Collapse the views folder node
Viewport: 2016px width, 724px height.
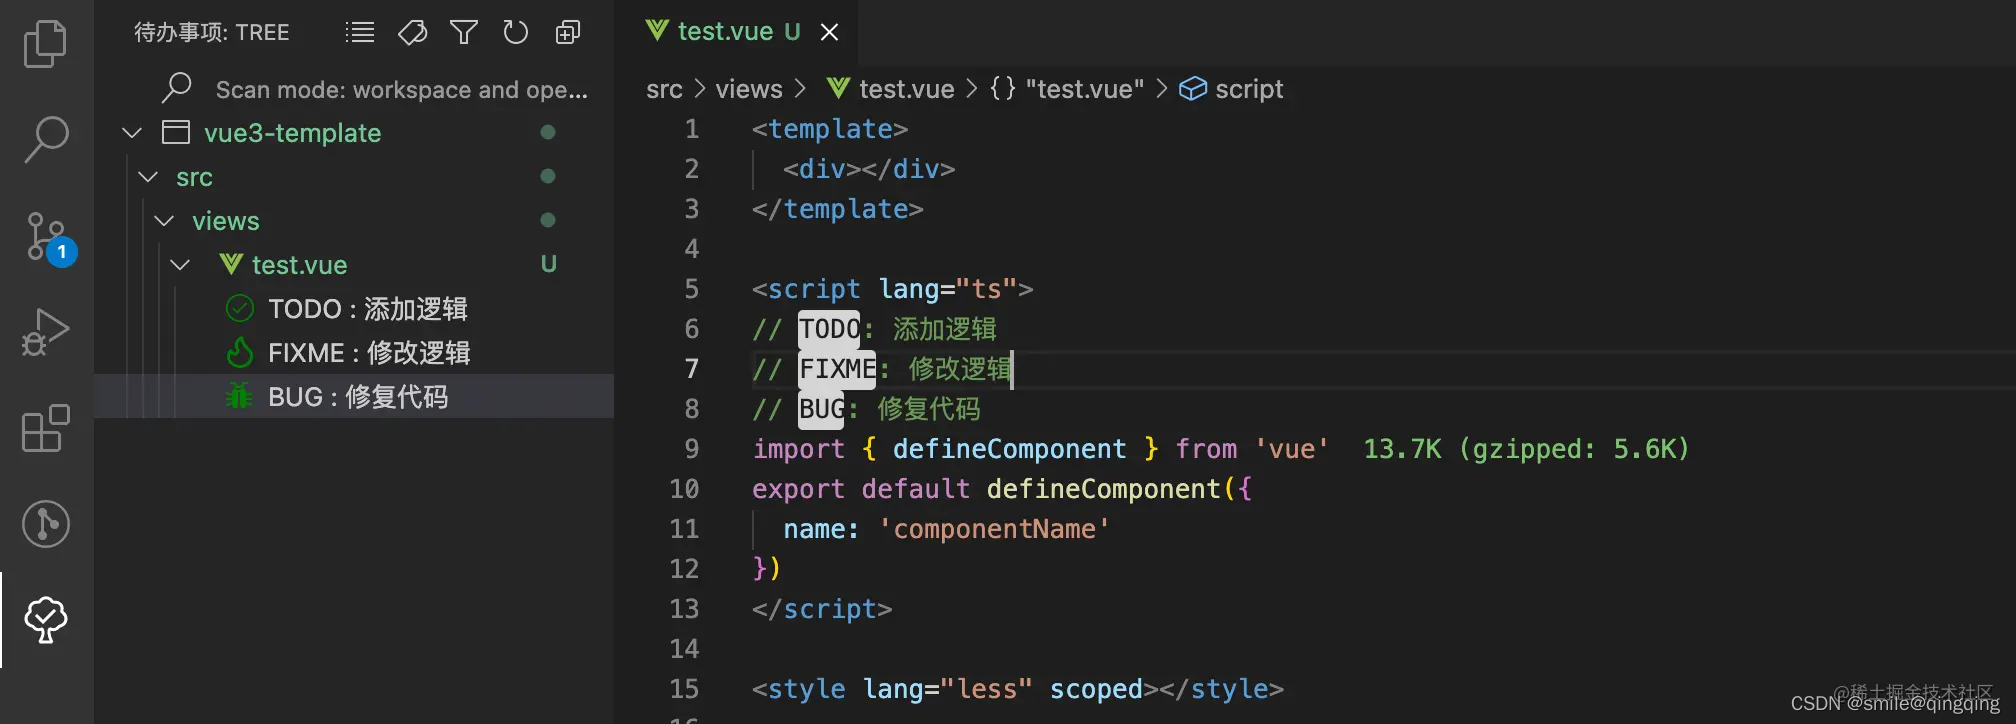(x=164, y=220)
